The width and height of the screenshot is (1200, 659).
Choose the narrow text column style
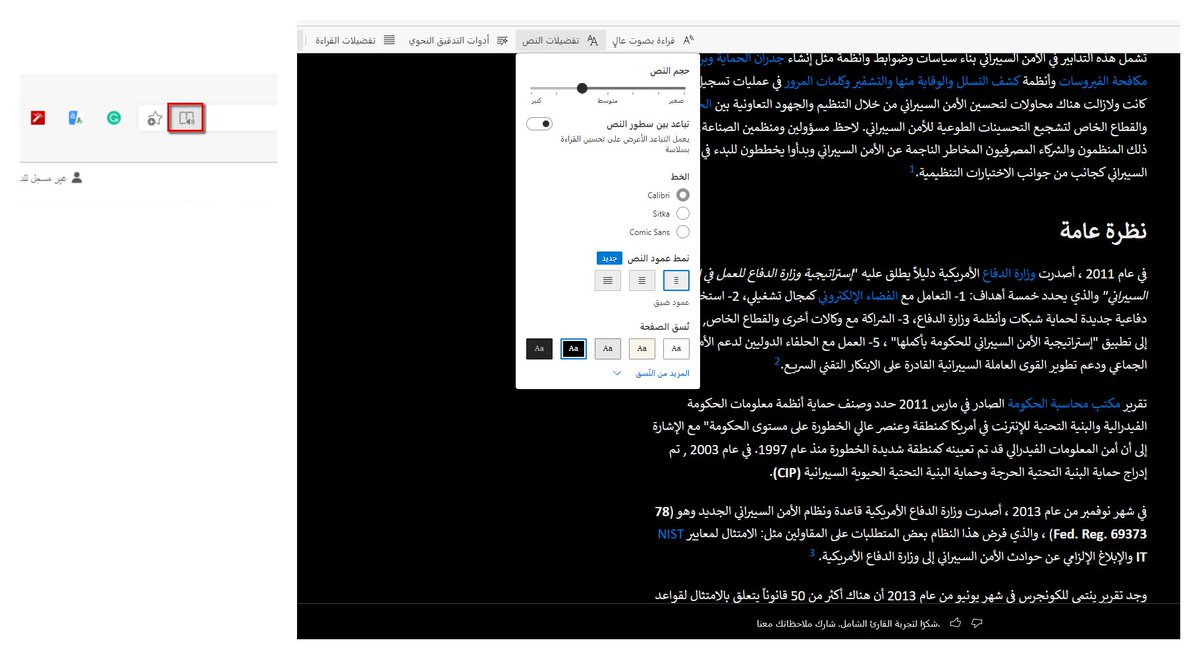[676, 280]
